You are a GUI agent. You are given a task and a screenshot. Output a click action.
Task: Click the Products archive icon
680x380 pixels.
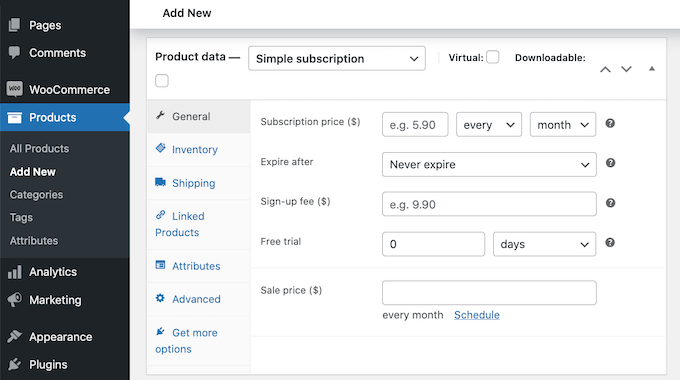(14, 117)
